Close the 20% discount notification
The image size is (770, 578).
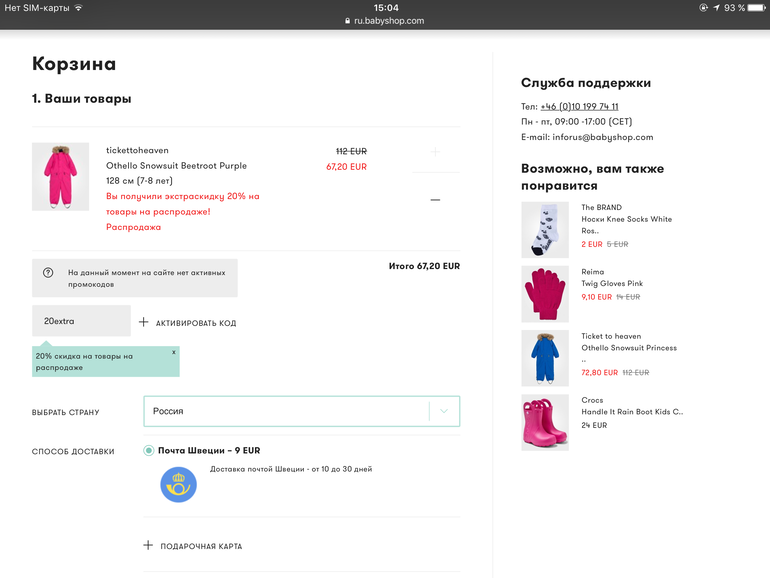(x=173, y=352)
